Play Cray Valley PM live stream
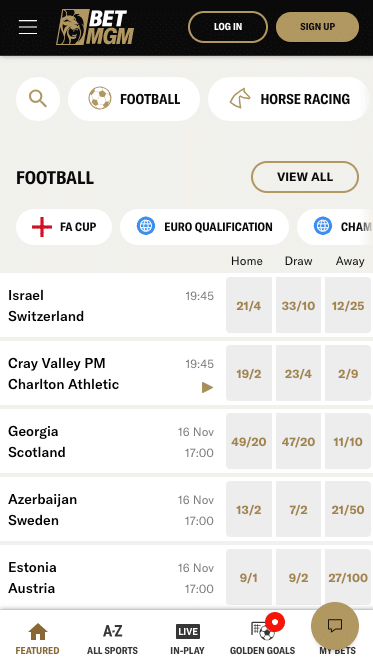The image size is (373, 664). (x=207, y=387)
